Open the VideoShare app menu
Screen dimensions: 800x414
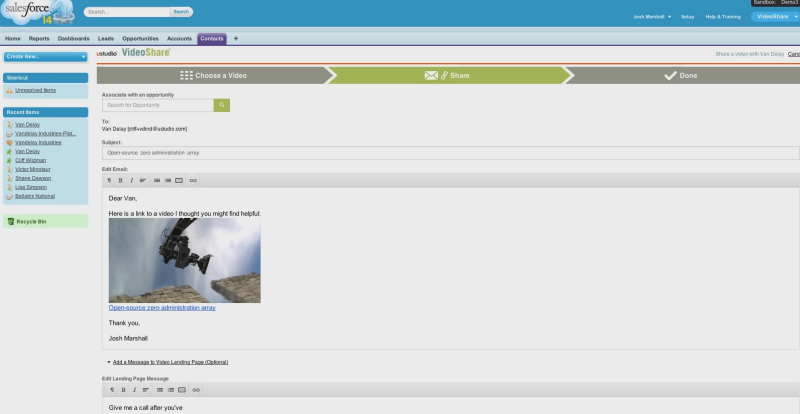pos(776,17)
